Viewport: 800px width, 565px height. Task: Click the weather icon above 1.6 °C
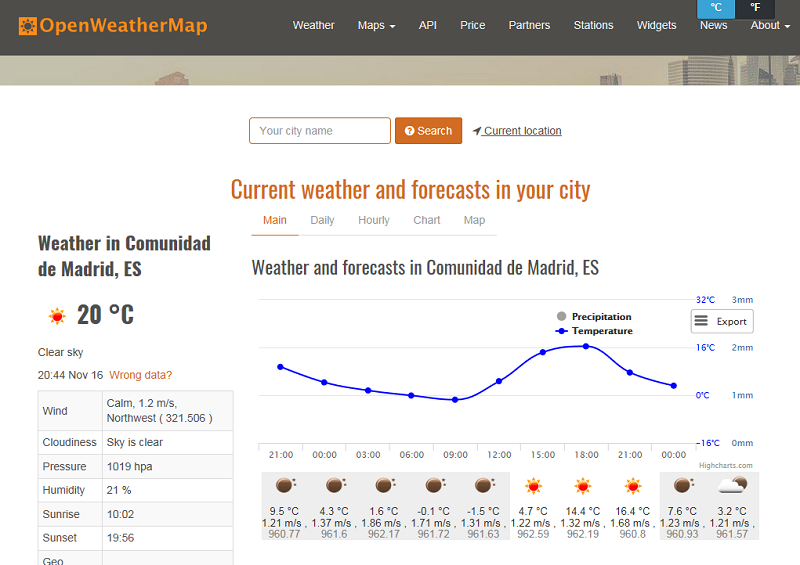(385, 485)
